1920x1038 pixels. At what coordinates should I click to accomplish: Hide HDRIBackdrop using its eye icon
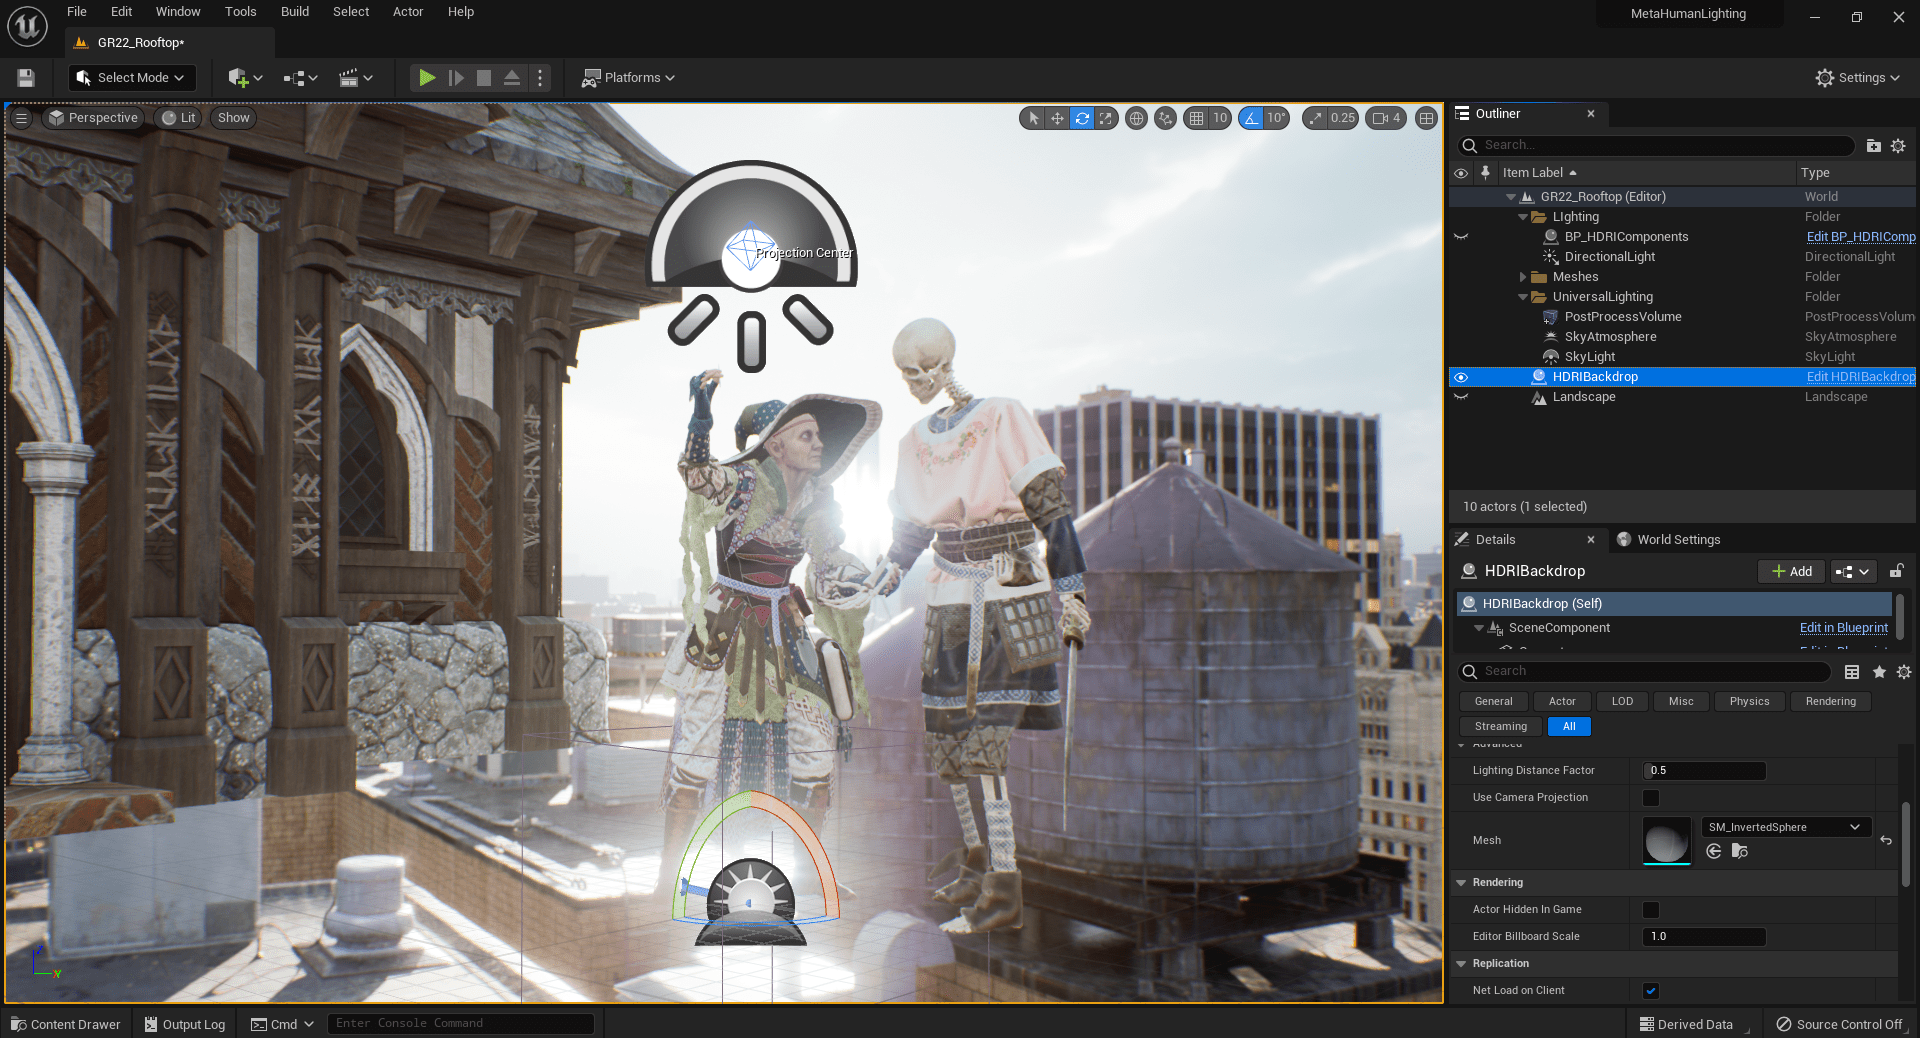pos(1461,377)
